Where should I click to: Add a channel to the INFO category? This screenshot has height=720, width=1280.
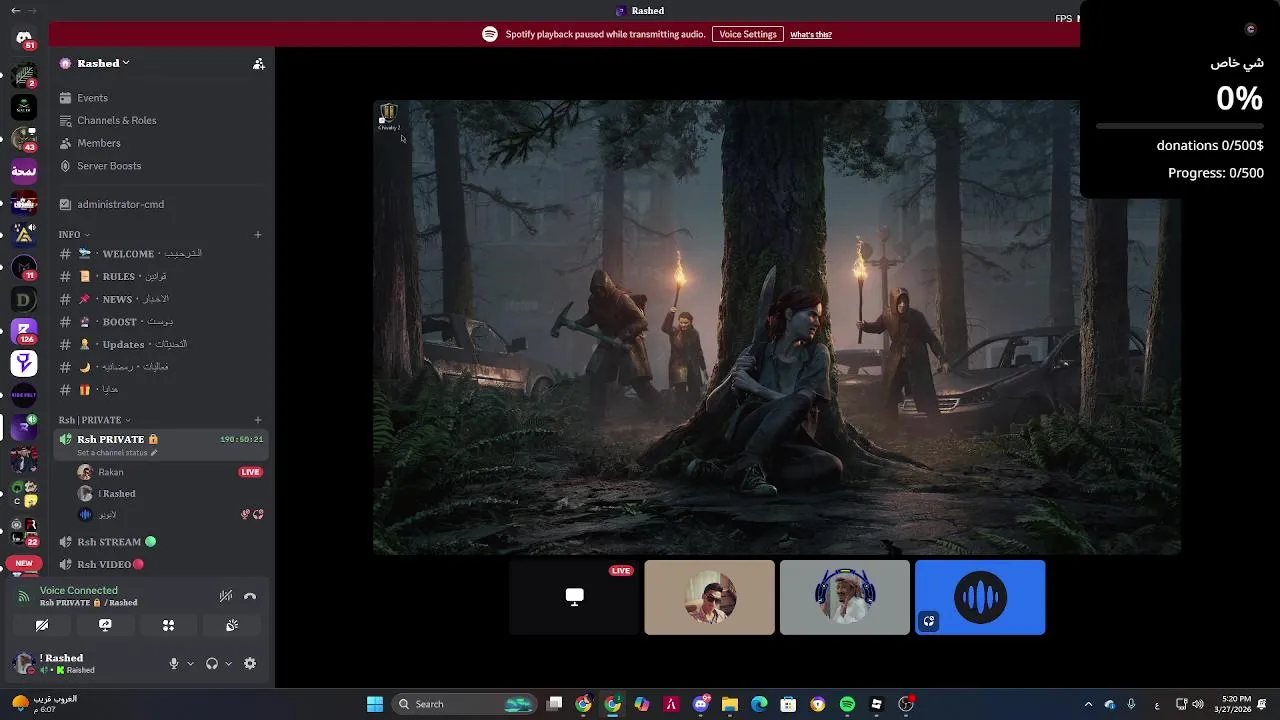(x=258, y=235)
